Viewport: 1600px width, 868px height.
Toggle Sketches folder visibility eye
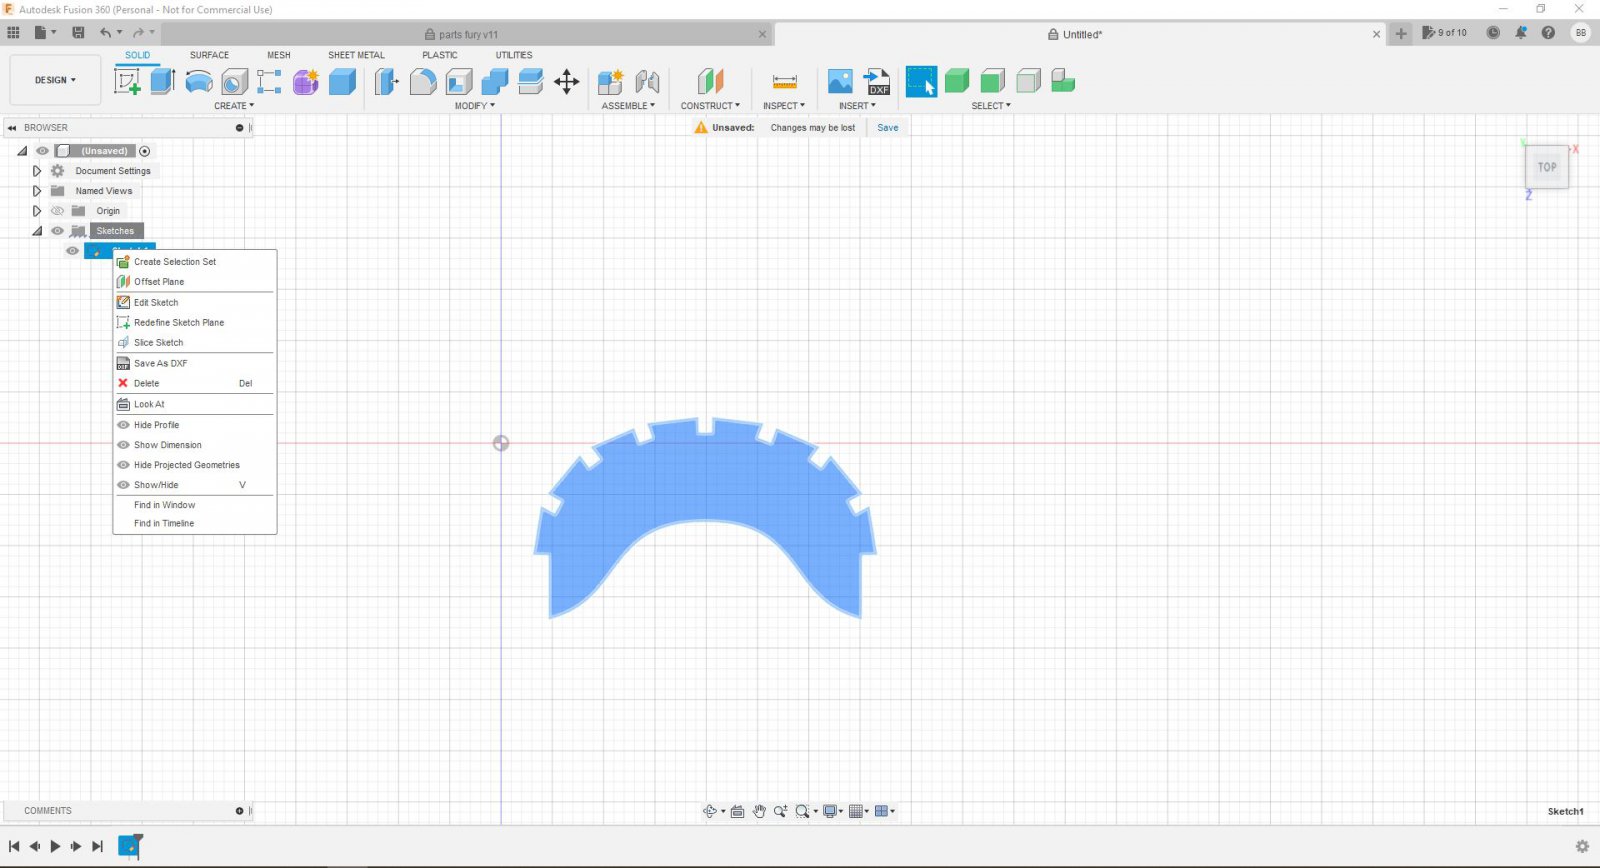pos(57,231)
